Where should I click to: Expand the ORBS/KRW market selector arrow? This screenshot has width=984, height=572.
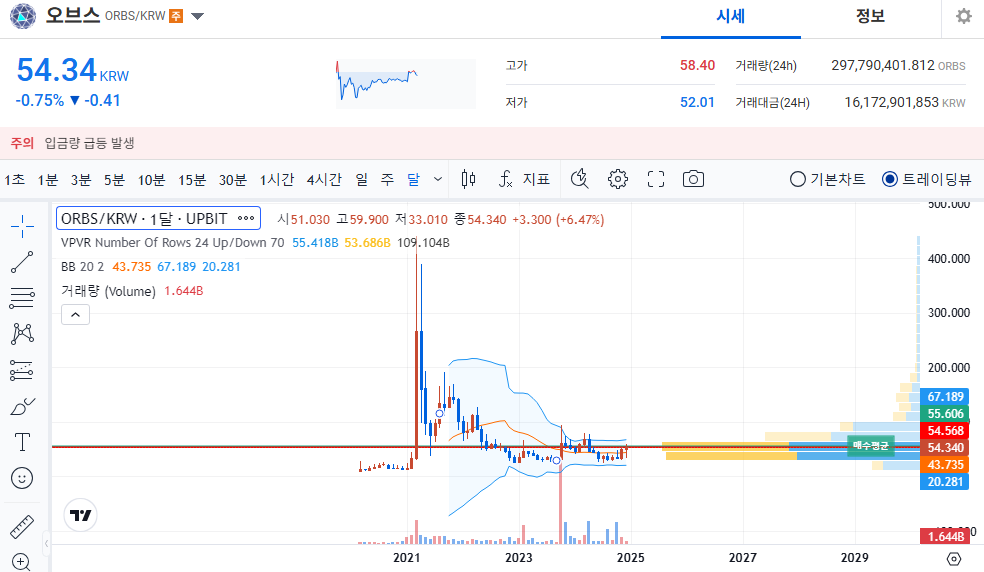[198, 16]
